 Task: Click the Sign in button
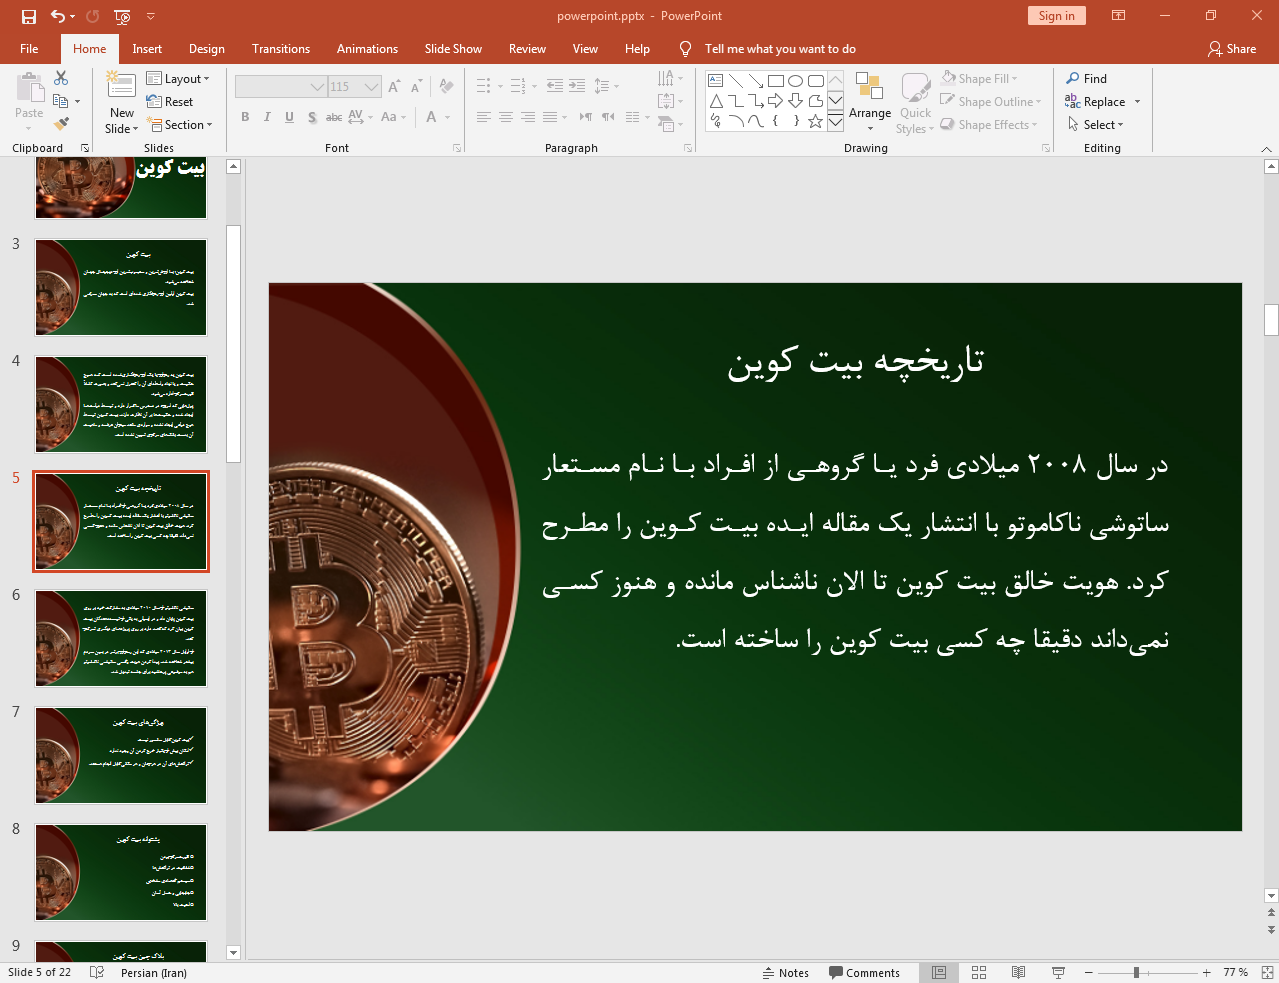(x=1056, y=16)
